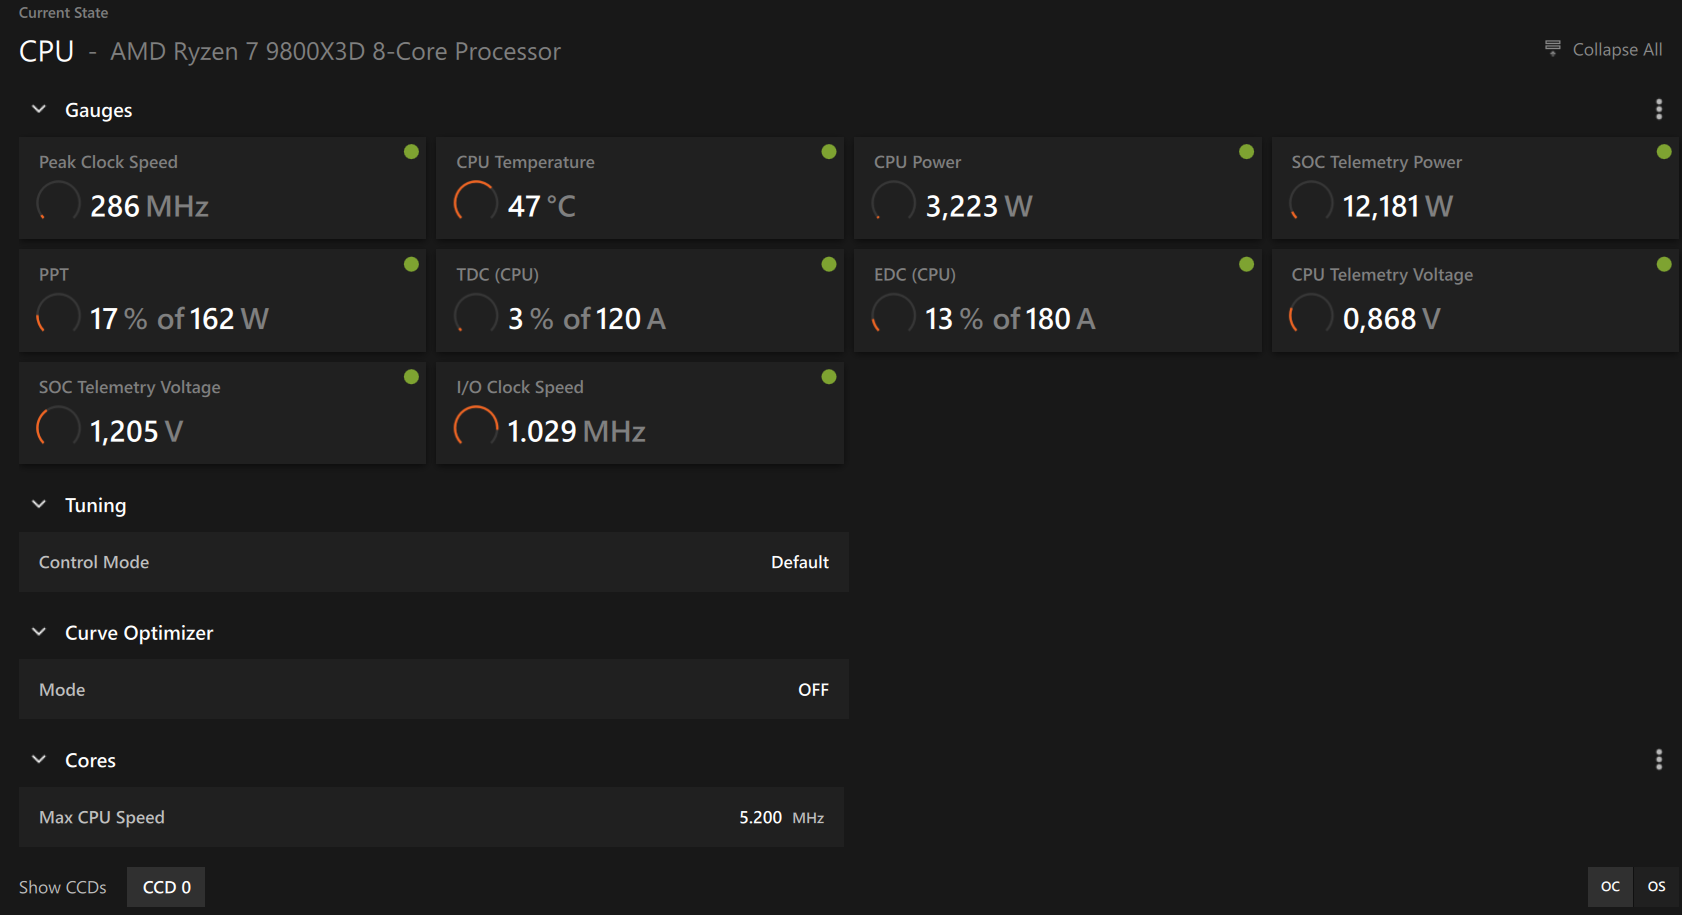Open the Gauges section three-dot menu
This screenshot has width=1682, height=915.
point(1658,109)
